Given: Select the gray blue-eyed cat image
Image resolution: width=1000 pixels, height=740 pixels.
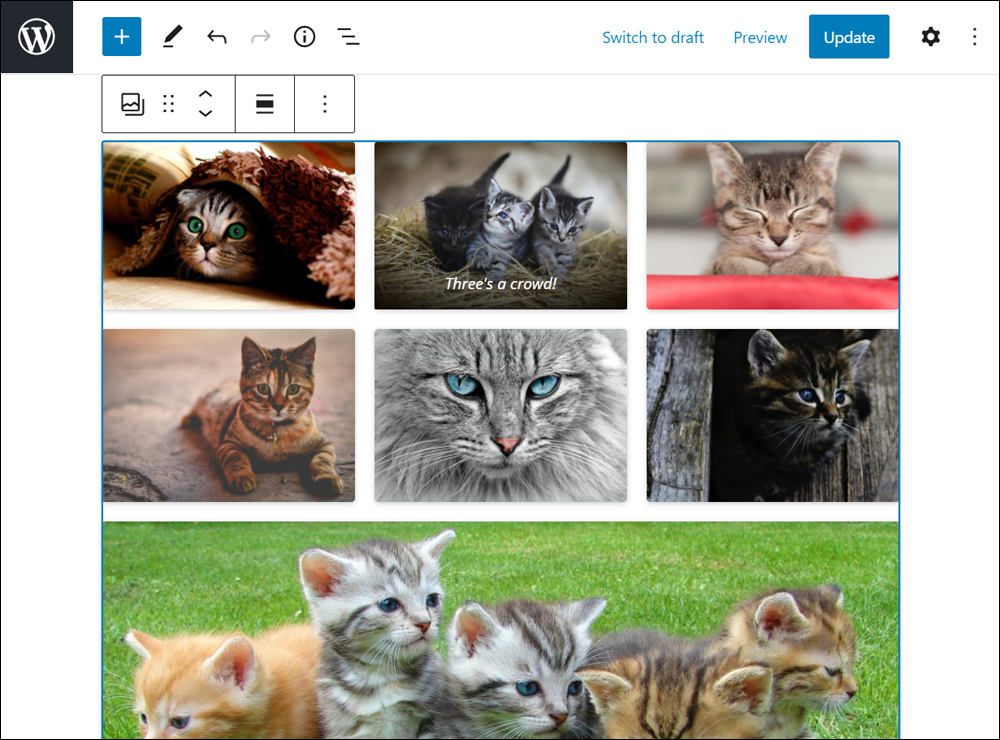Looking at the screenshot, I should pos(501,415).
